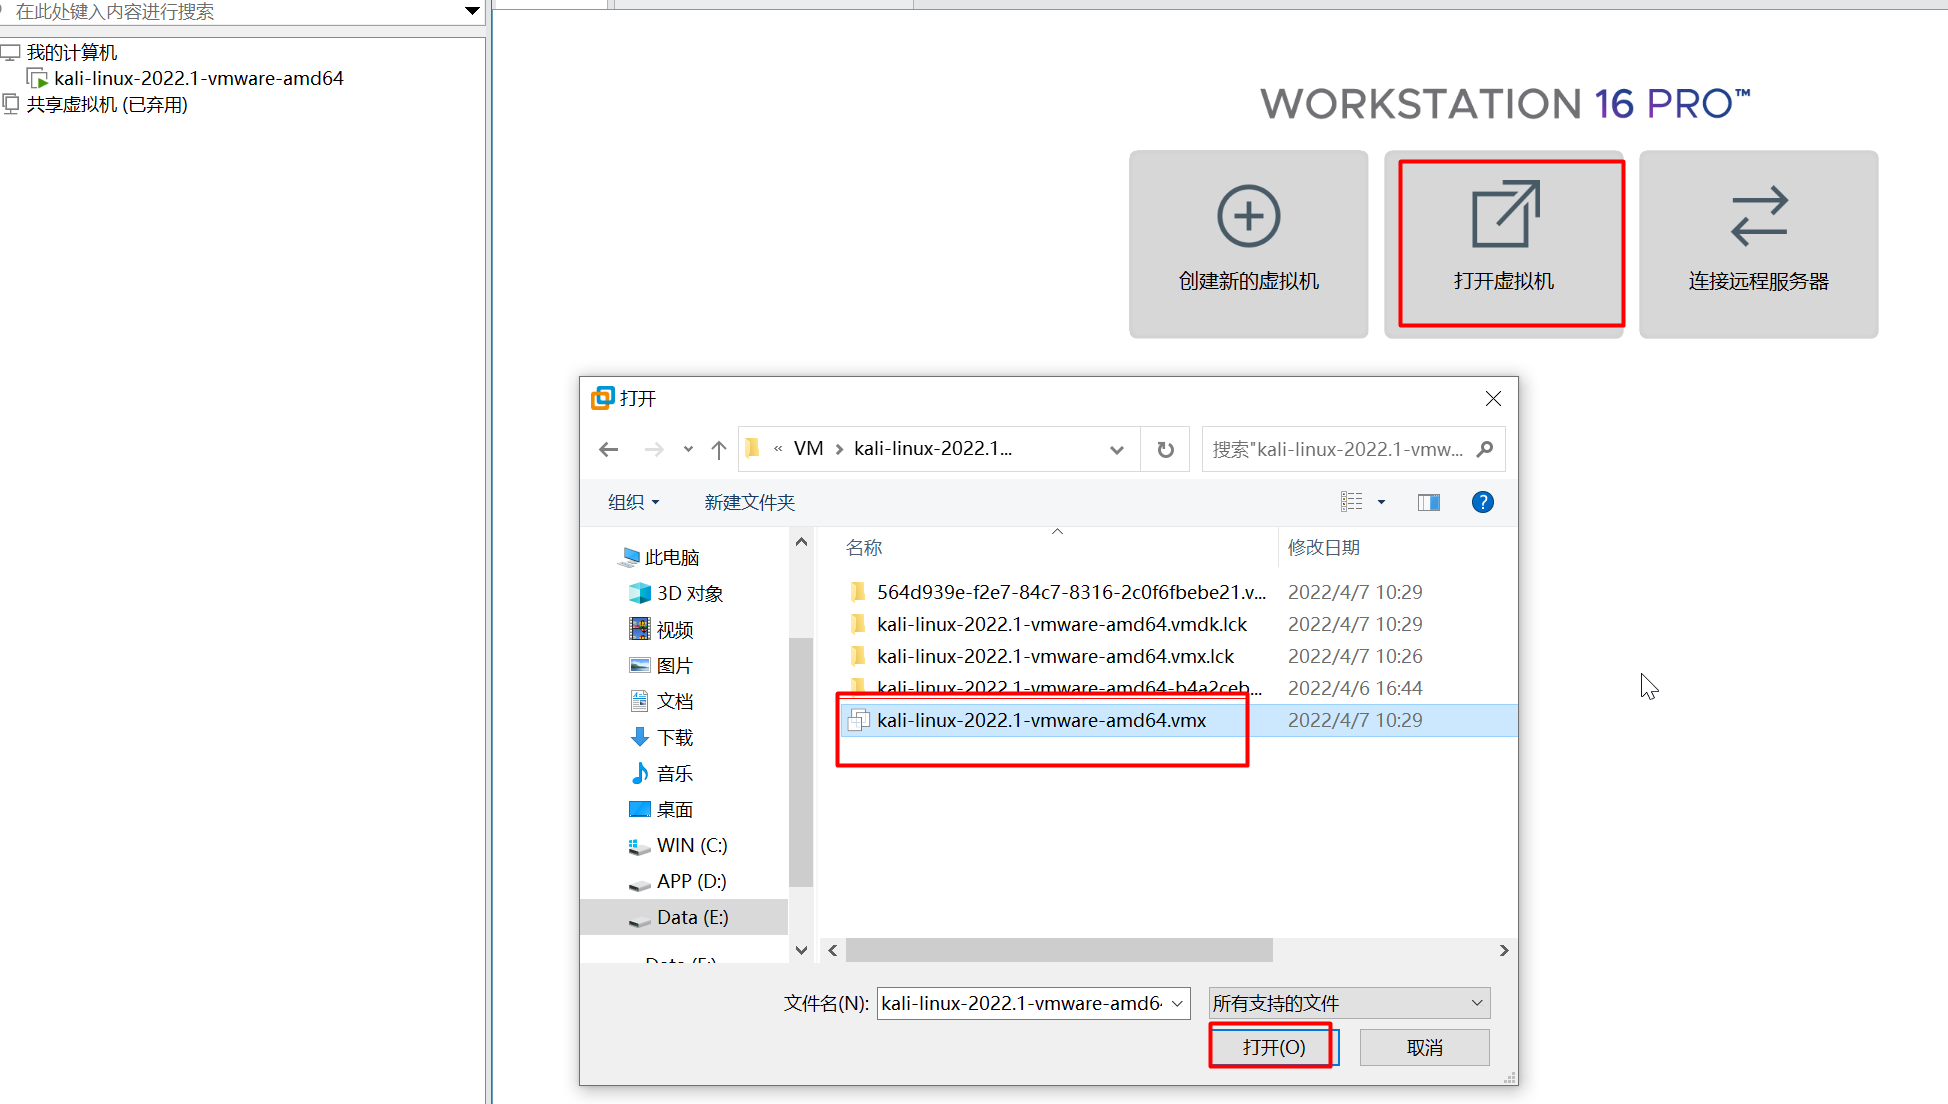Click the Open (O) button
The height and width of the screenshot is (1104, 1948).
click(1273, 1047)
